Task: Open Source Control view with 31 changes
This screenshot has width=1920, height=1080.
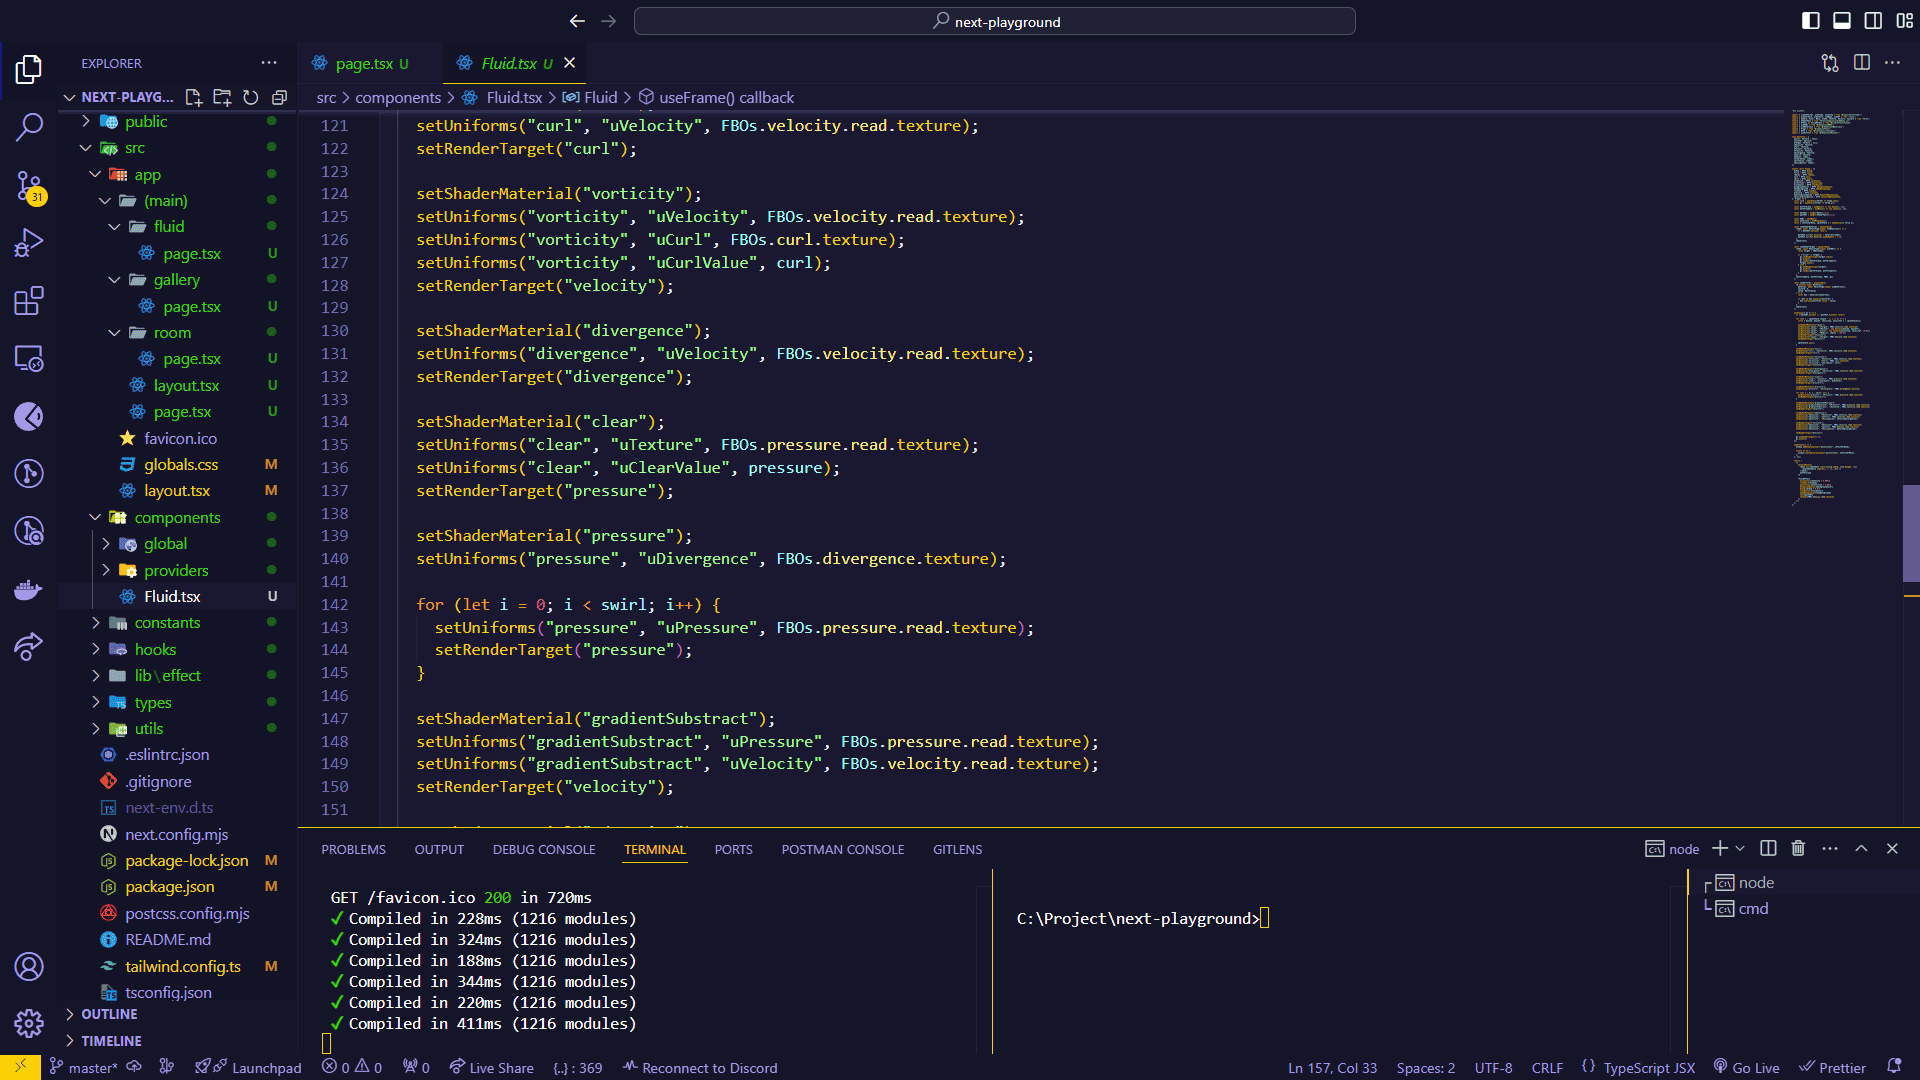Action: click(29, 186)
